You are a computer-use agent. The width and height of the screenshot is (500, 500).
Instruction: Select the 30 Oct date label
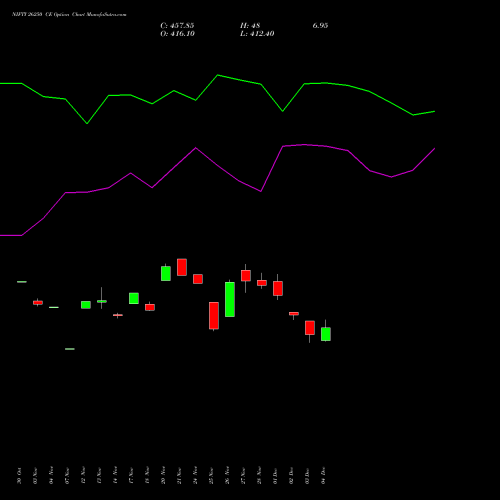[x=19, y=476]
